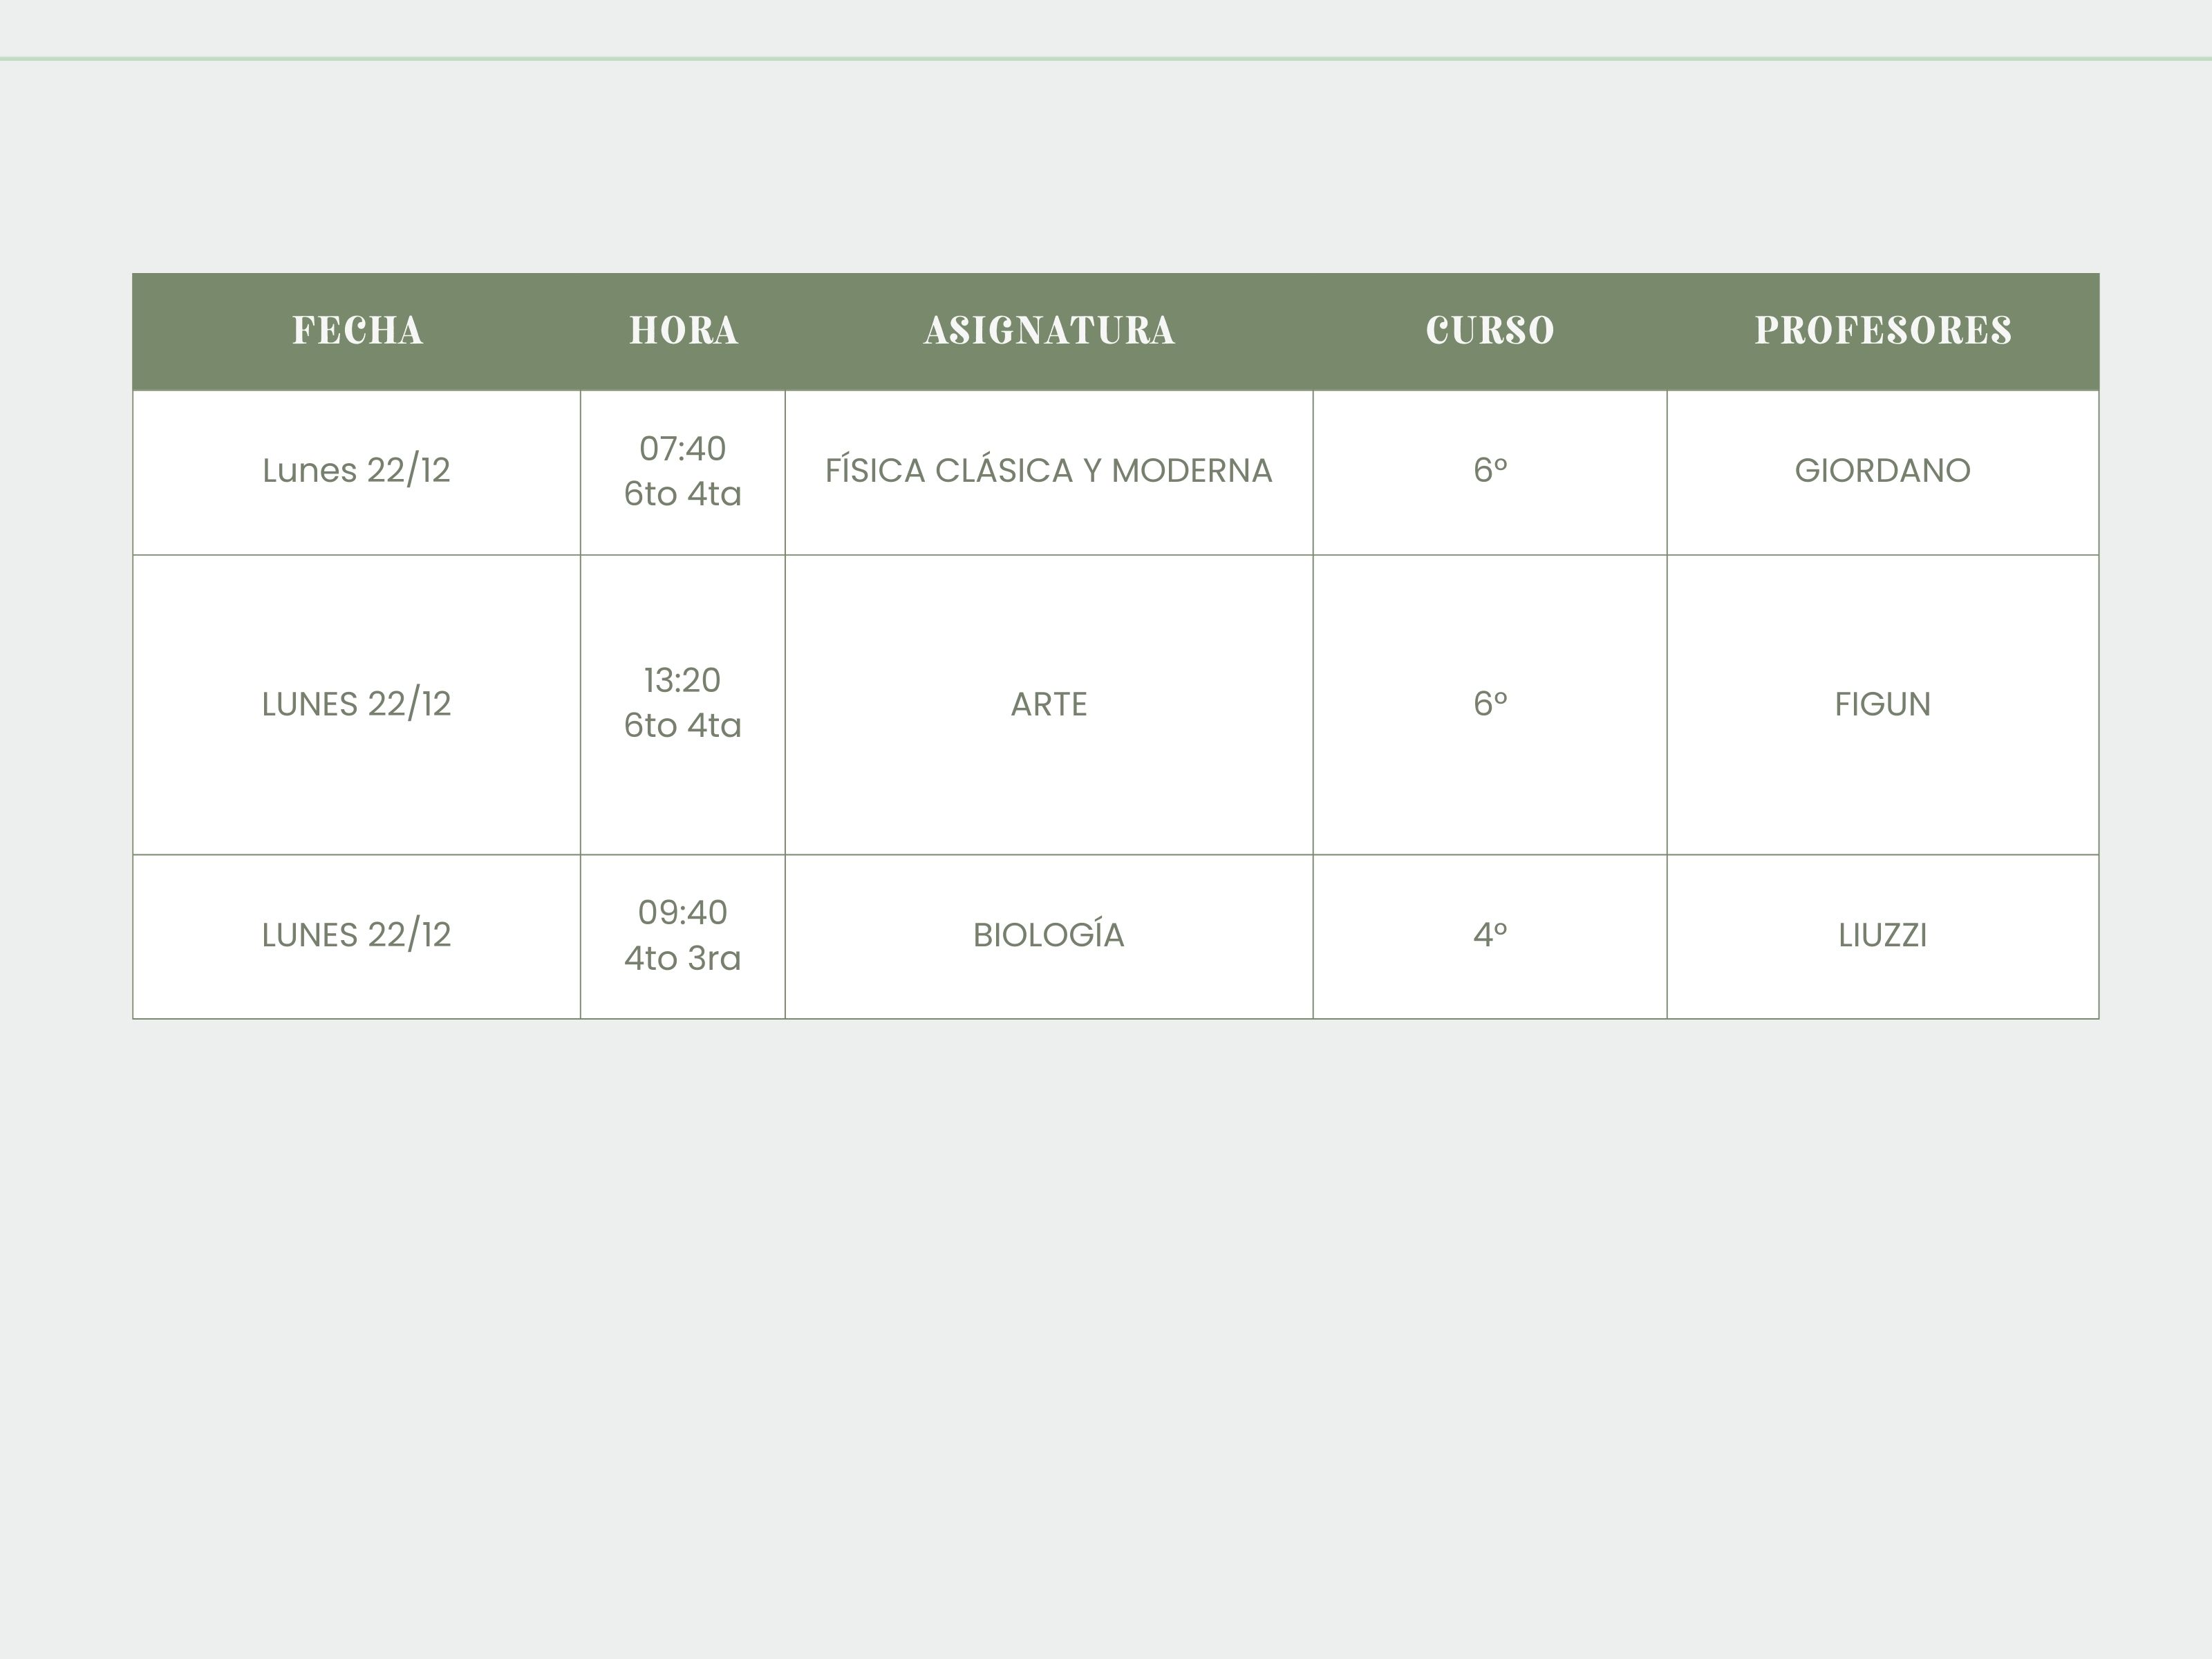2212x1659 pixels.
Task: Click the HORA column header
Action: [x=683, y=331]
